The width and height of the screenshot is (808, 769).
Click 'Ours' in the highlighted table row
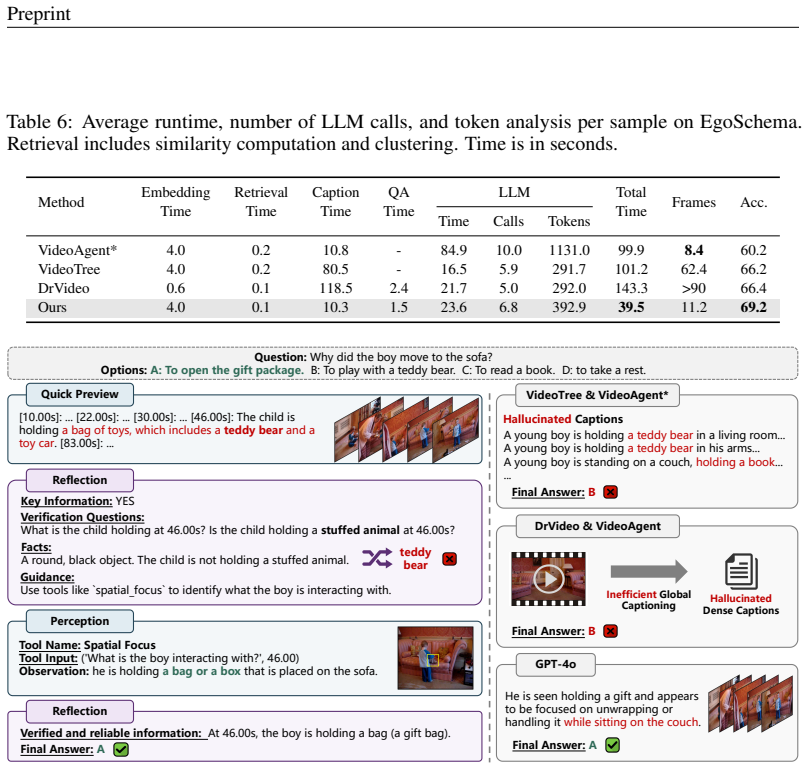click(x=52, y=307)
